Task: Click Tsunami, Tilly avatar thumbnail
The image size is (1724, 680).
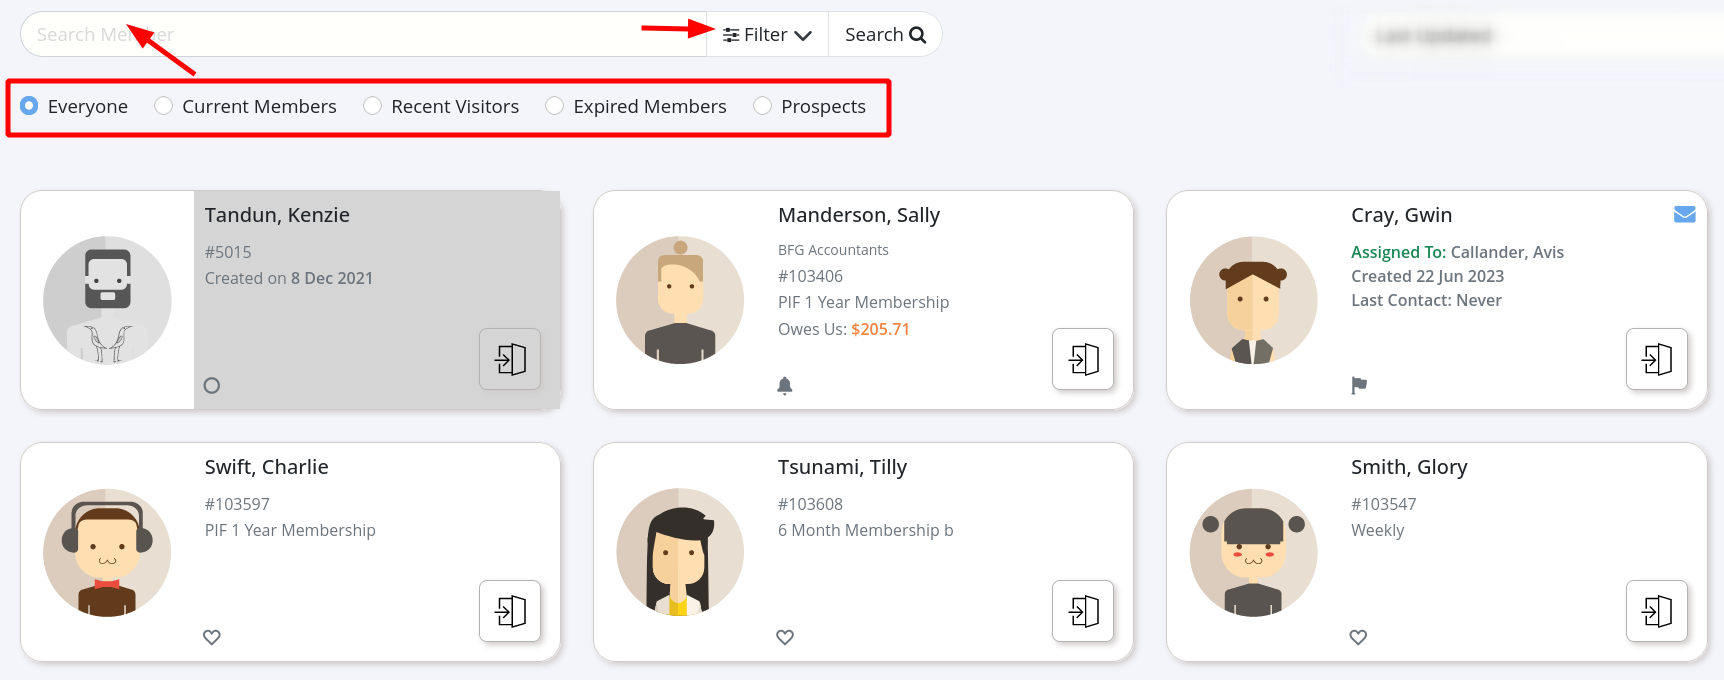Action: point(680,552)
